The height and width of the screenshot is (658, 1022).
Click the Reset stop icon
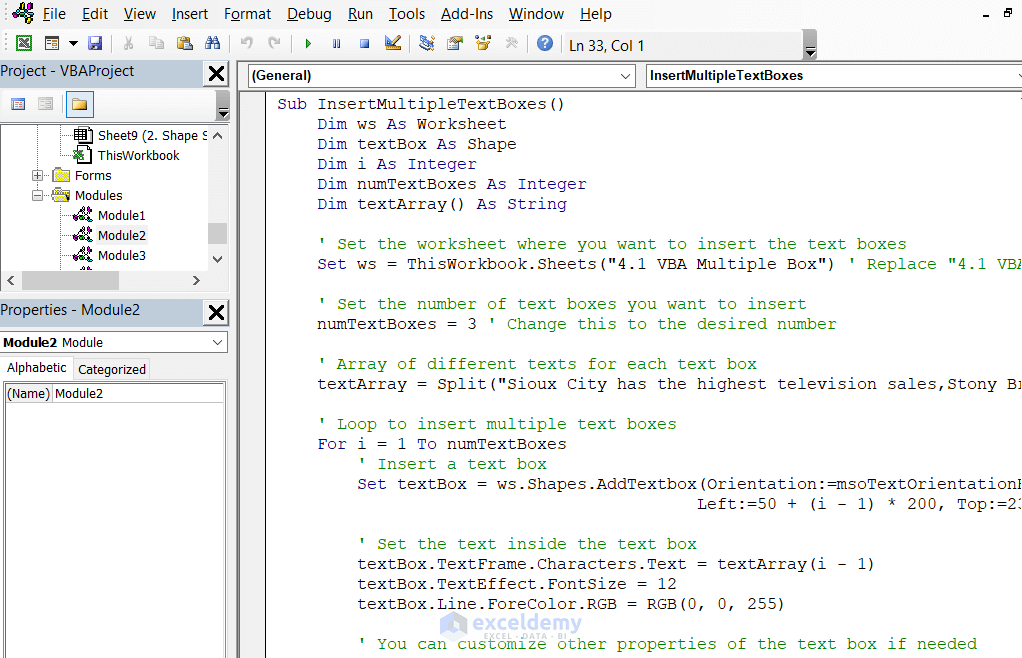point(364,44)
